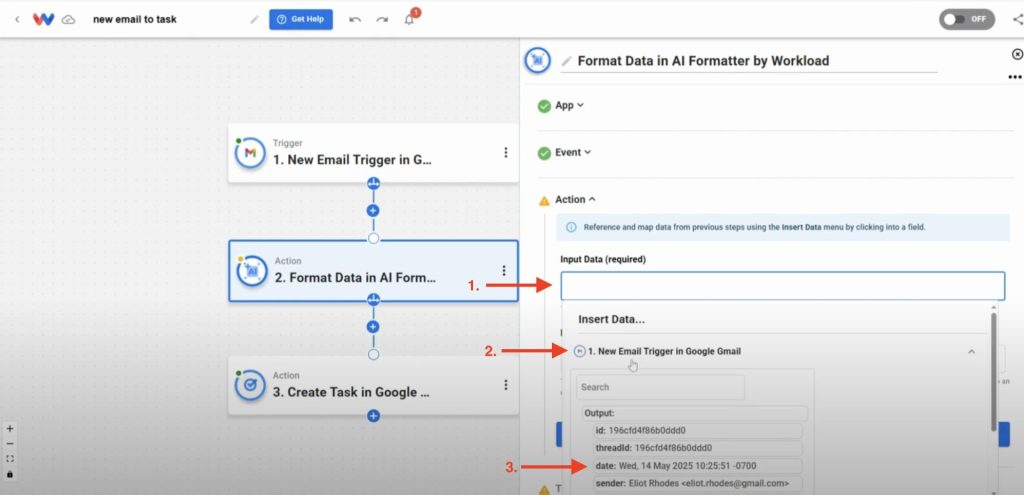Click the AI Formatter icon in panel header
The height and width of the screenshot is (495, 1024).
point(538,61)
